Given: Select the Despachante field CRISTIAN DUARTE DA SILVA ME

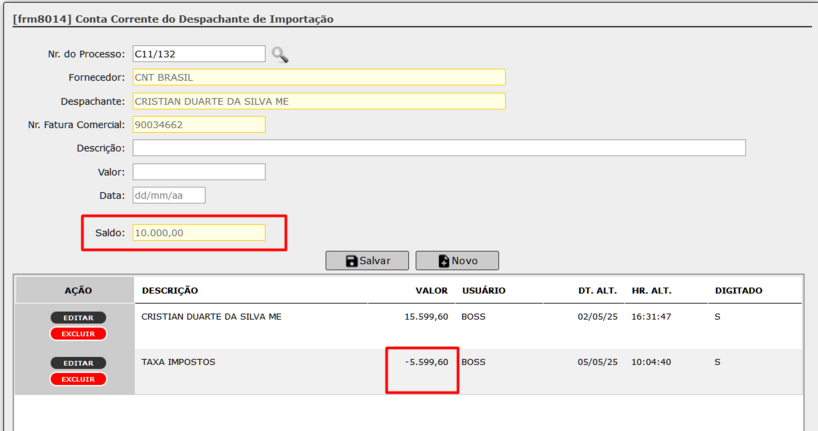Looking at the screenshot, I should click(x=319, y=101).
